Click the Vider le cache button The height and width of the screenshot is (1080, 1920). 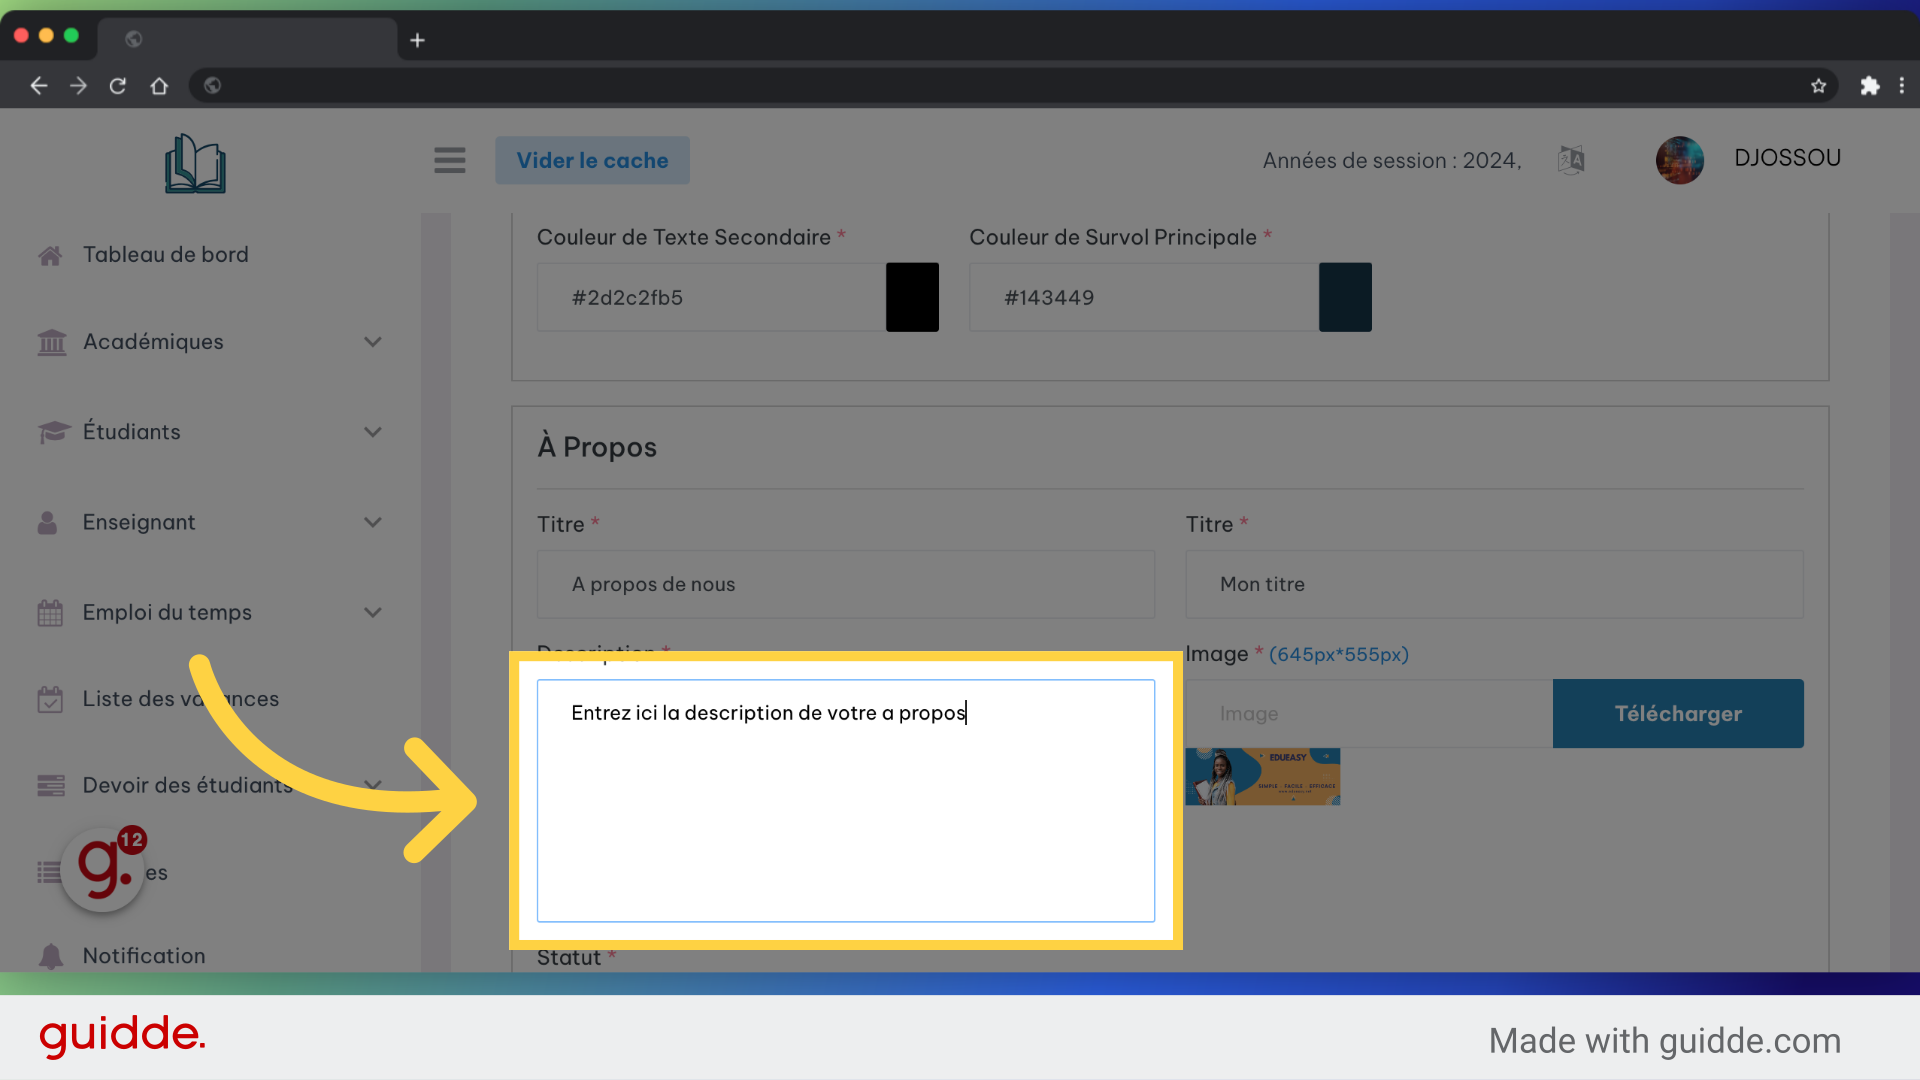point(592,160)
